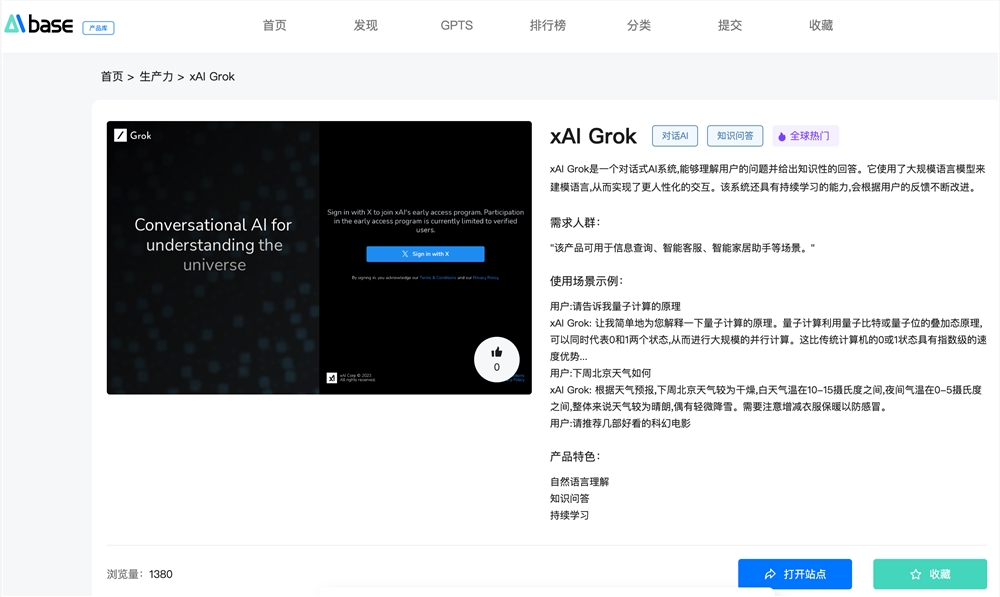1000x597 pixels.
Task: Click the 产品库 badge next to logo
Action: pyautogui.click(x=98, y=28)
